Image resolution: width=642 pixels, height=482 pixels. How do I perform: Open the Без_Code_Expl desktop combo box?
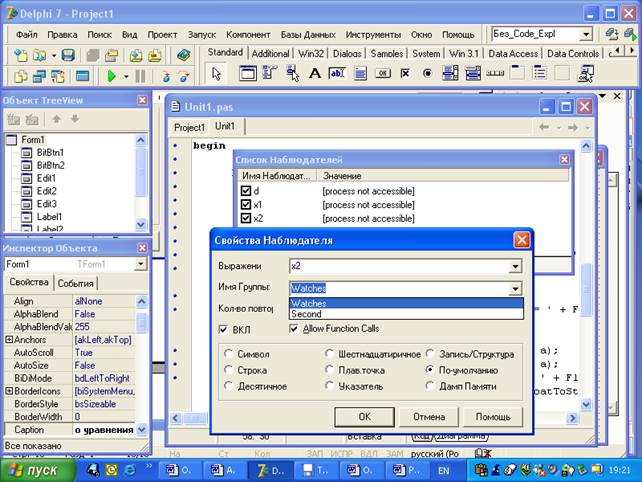(586, 34)
